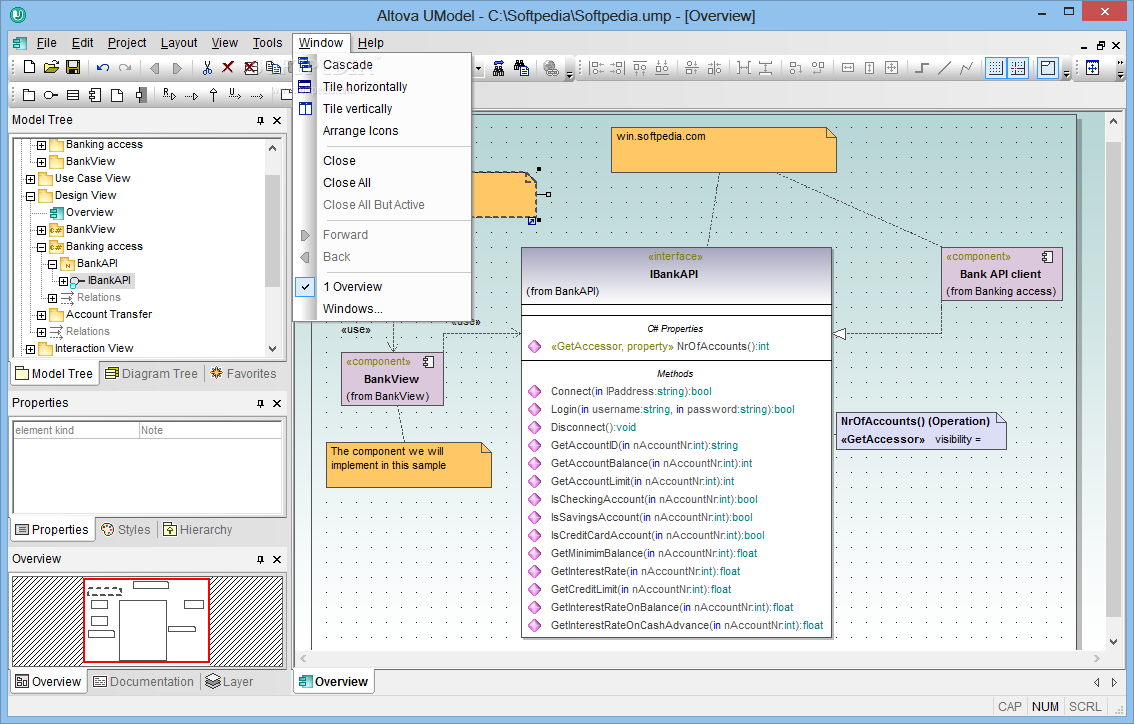Toggle the diagram heading display button
This screenshot has height=724, width=1134.
[1047, 68]
